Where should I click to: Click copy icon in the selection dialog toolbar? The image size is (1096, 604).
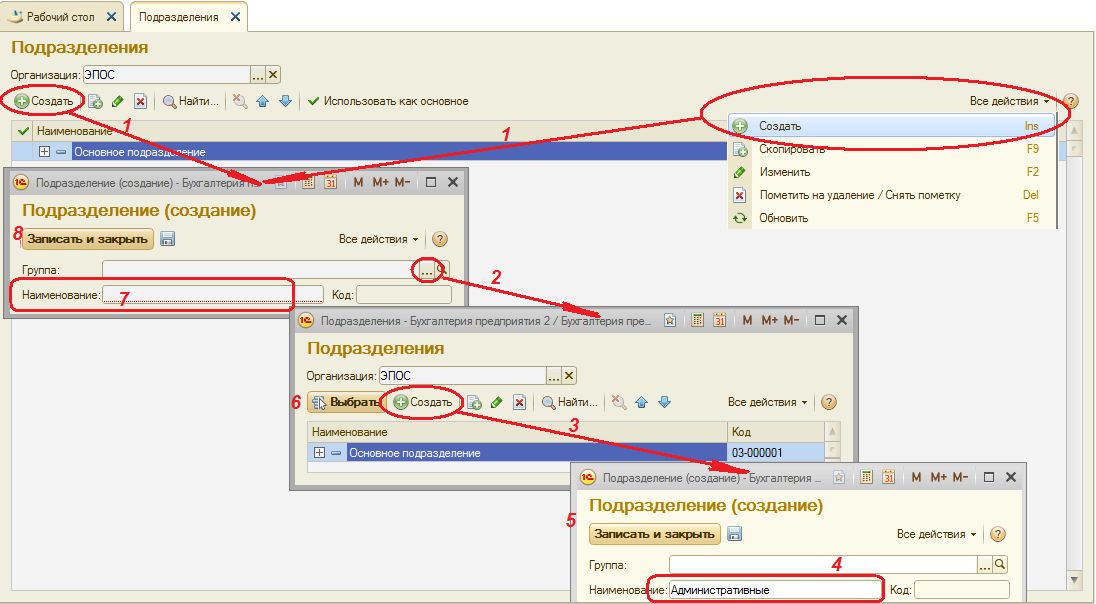click(x=475, y=403)
